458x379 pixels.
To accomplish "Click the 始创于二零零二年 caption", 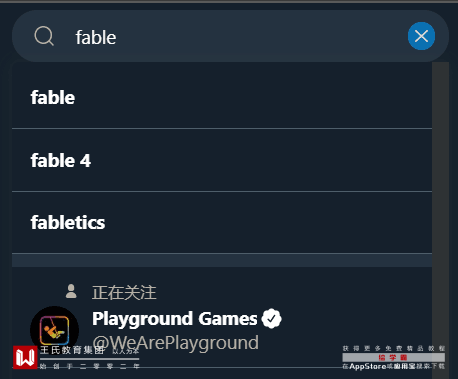I will (x=89, y=366).
